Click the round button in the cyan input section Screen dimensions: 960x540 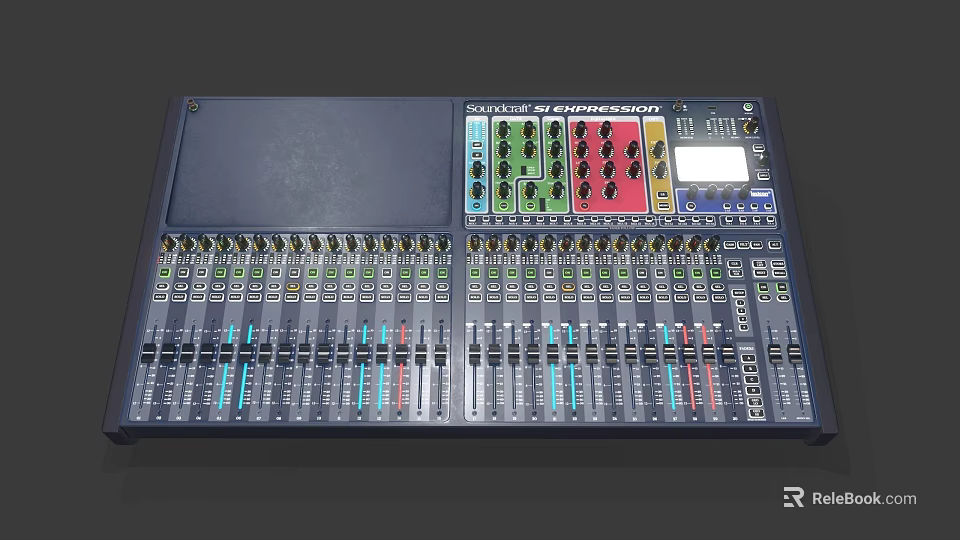[476, 206]
